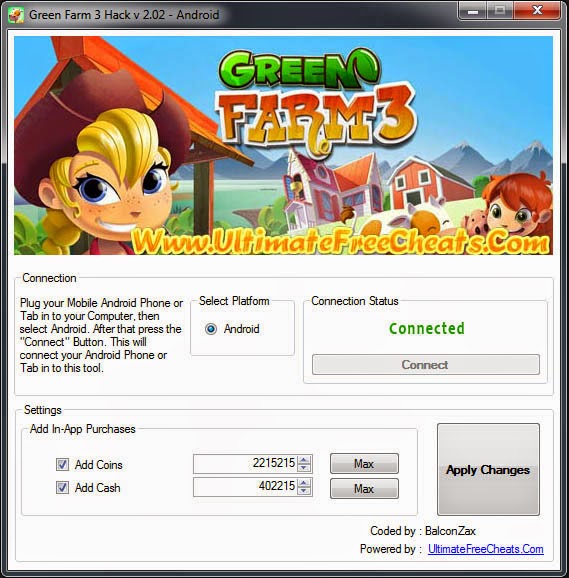Click the Green Farm 3 app icon in title bar
Viewport: 569px width, 578px height.
tap(15, 15)
